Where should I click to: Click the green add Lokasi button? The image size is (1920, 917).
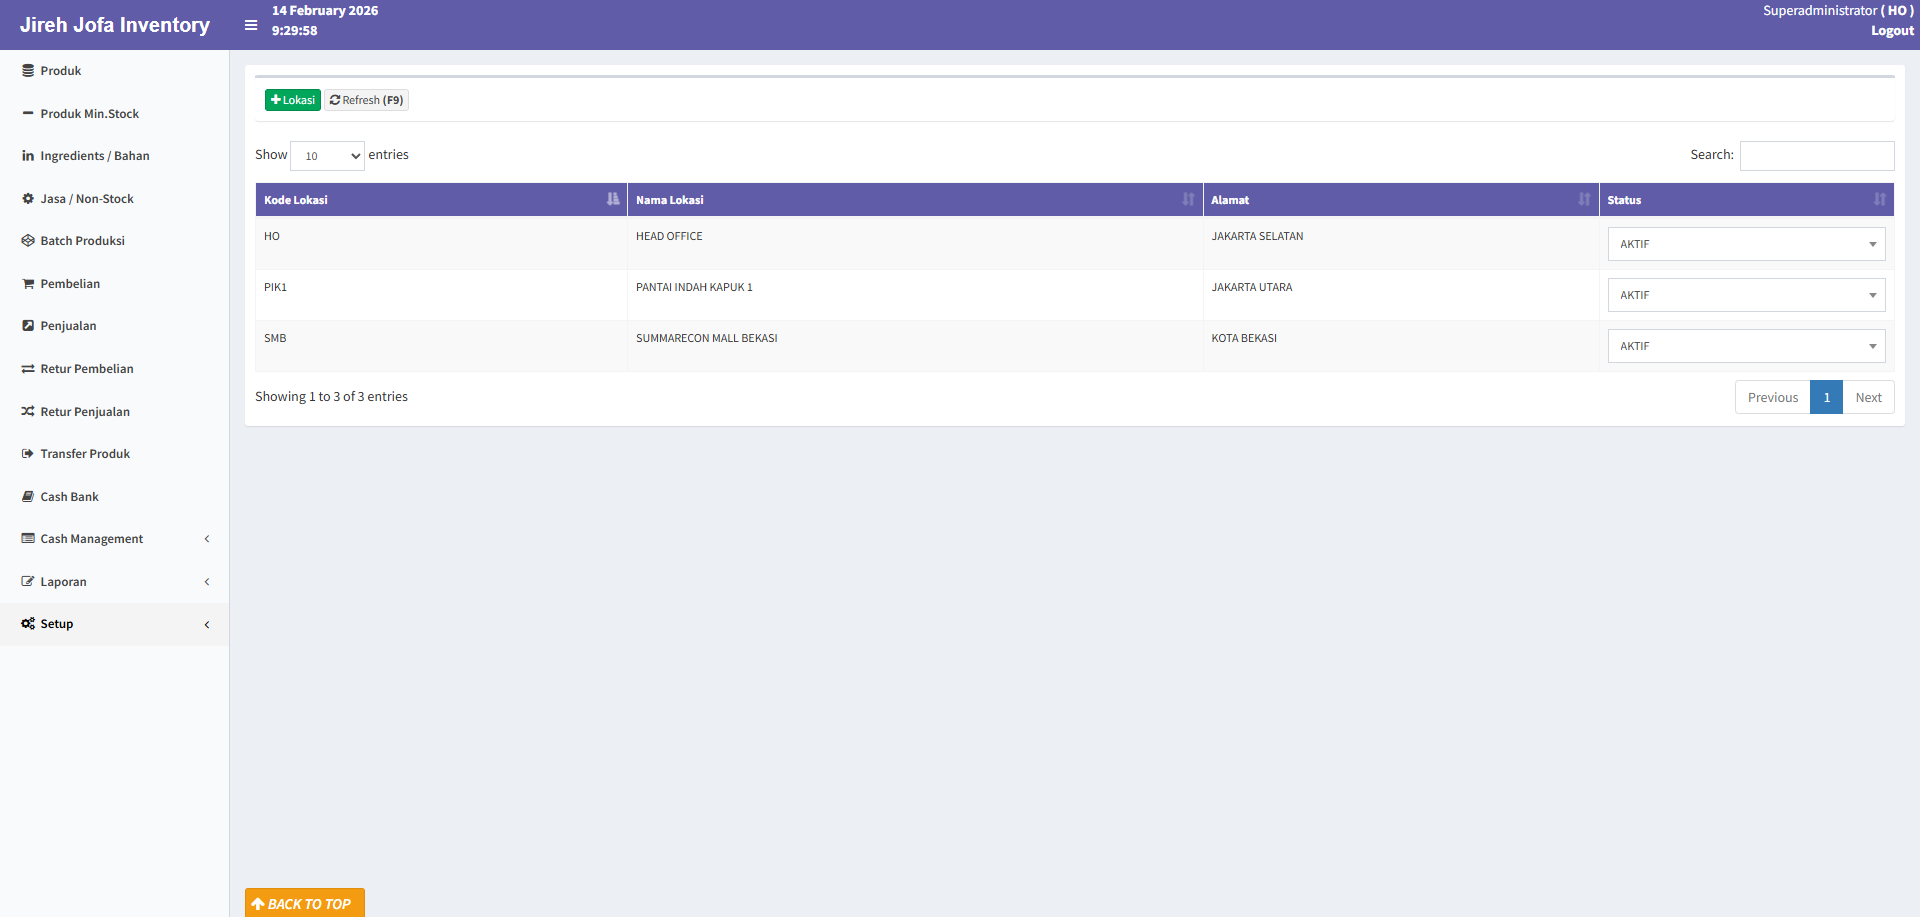coord(292,100)
